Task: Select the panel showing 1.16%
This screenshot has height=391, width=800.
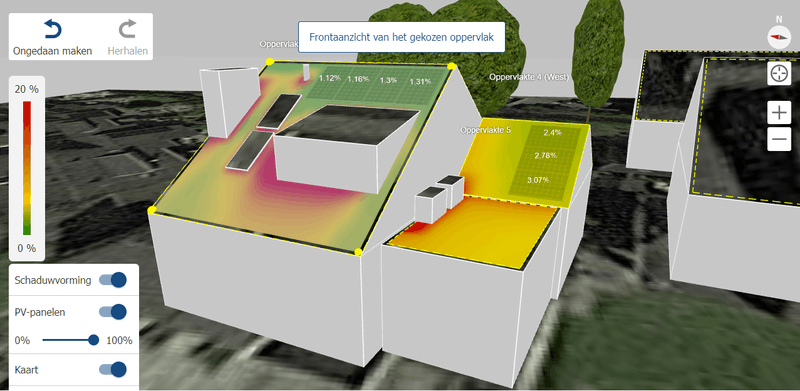Action: [358, 79]
